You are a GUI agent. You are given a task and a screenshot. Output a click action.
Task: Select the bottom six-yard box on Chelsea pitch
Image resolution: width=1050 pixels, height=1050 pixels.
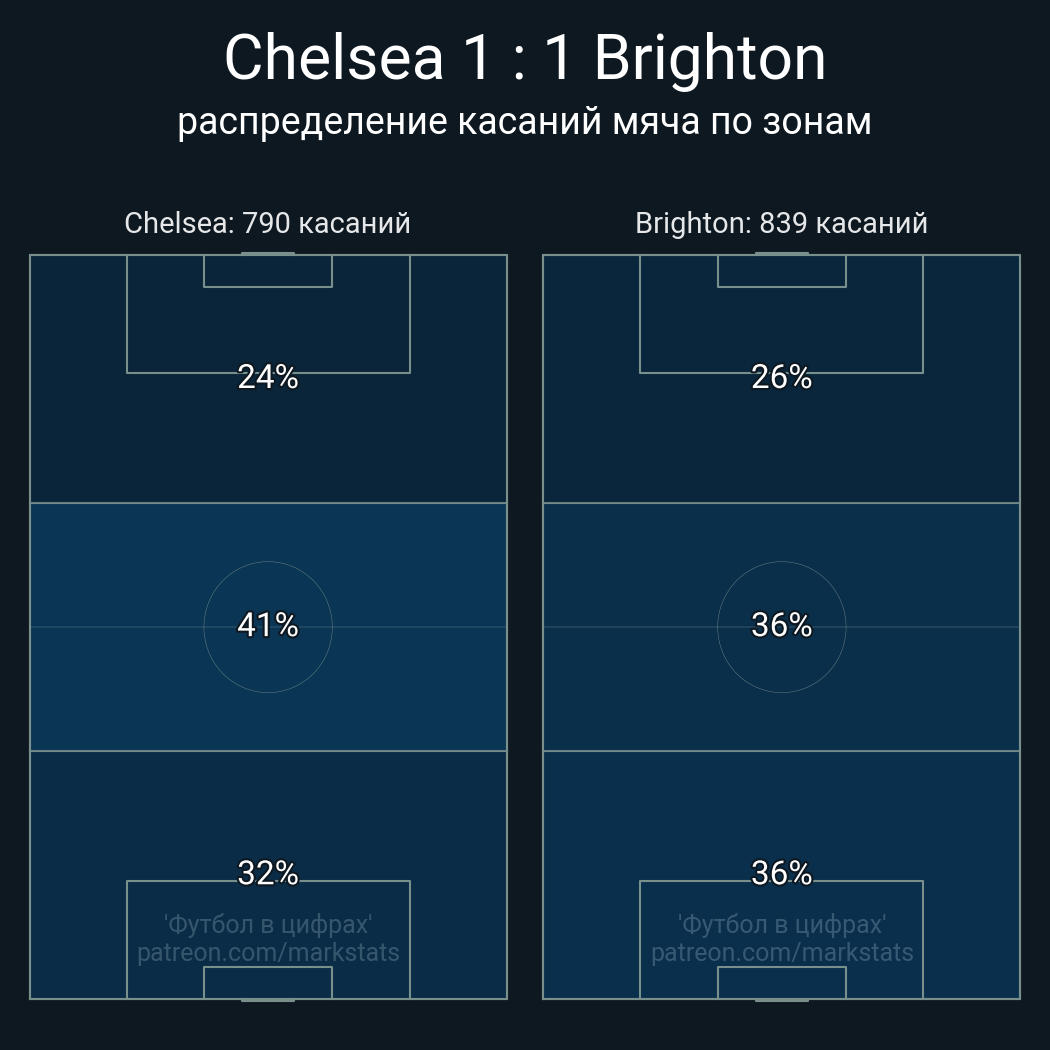(x=268, y=983)
